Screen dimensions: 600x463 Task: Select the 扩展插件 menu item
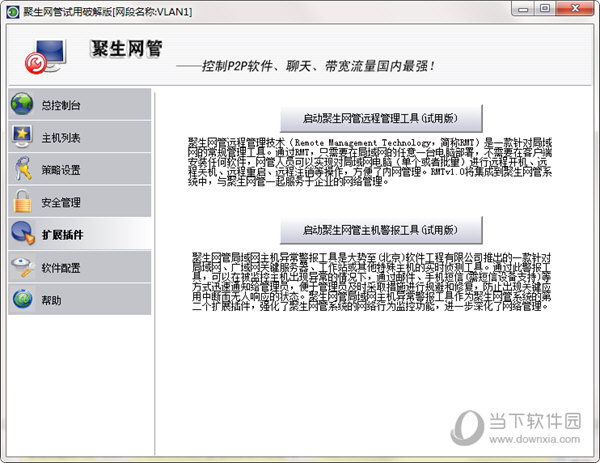point(80,234)
